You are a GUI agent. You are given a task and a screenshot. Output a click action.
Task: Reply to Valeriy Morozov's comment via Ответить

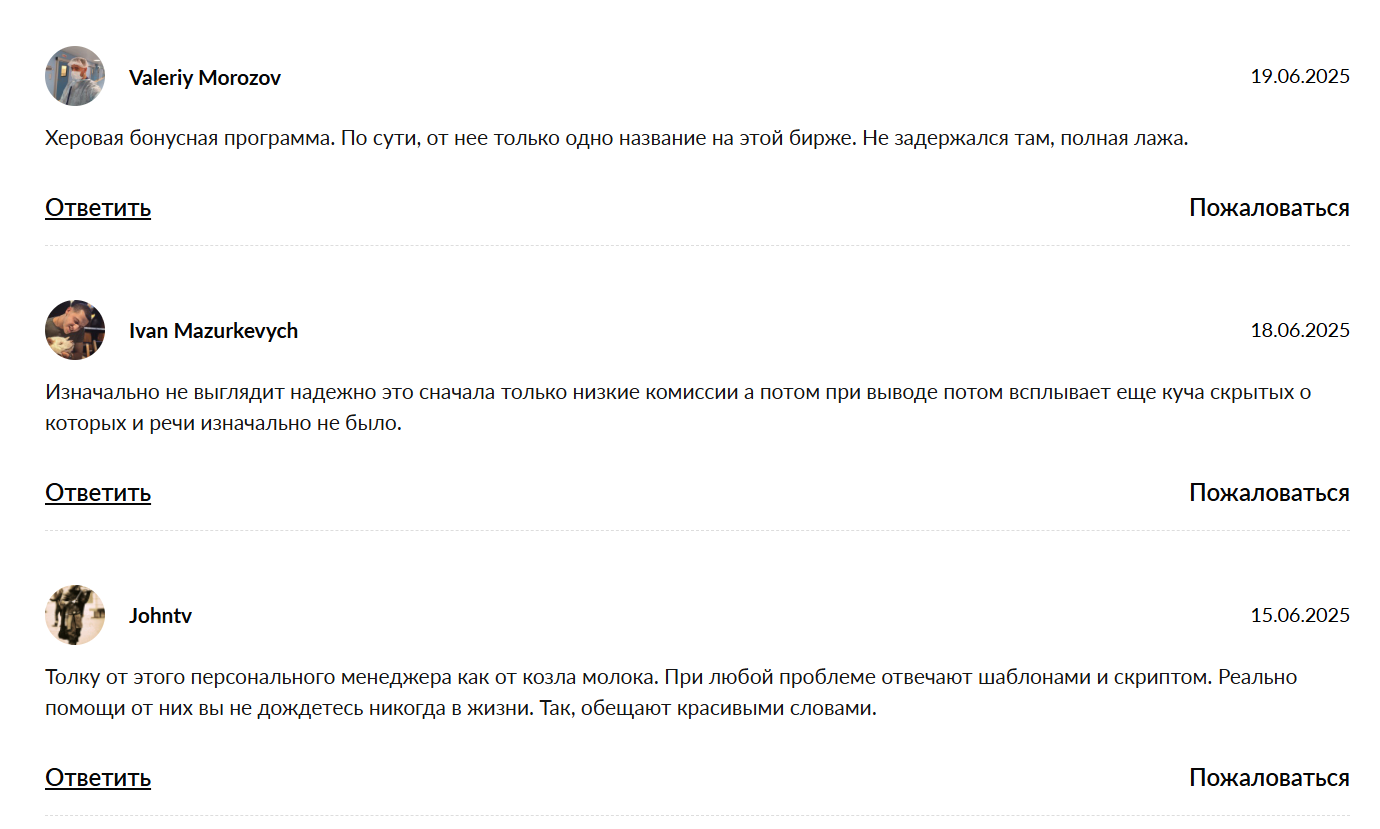click(98, 208)
